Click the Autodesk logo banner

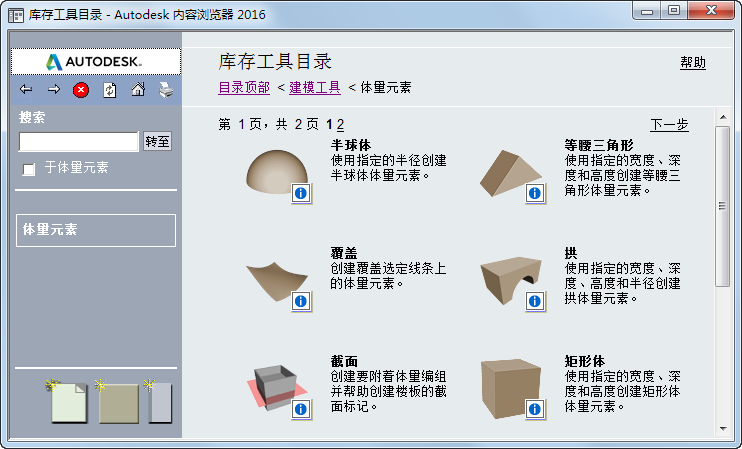pyautogui.click(x=96, y=62)
